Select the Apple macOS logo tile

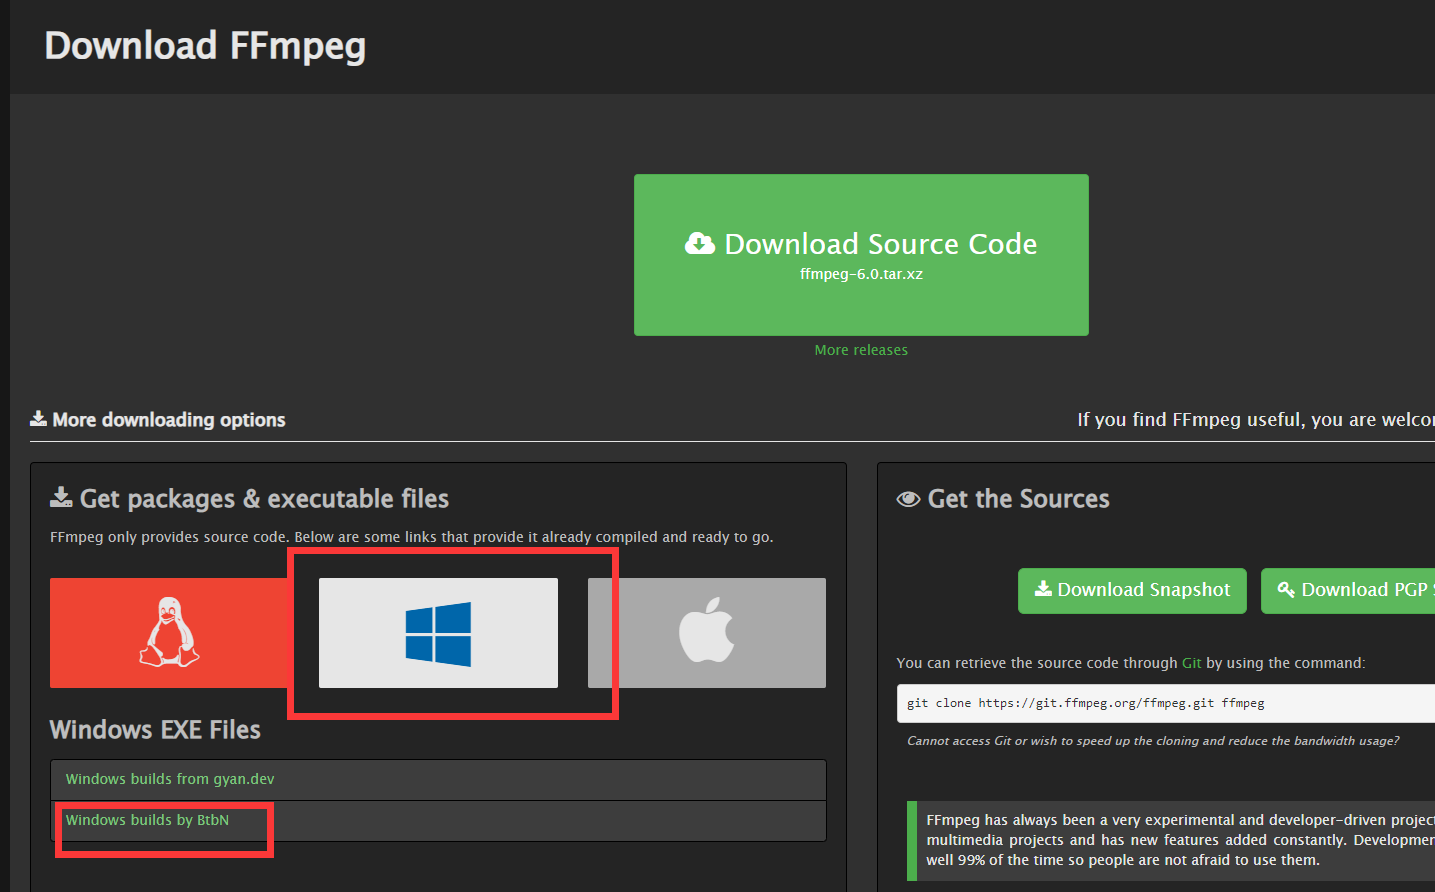[707, 632]
